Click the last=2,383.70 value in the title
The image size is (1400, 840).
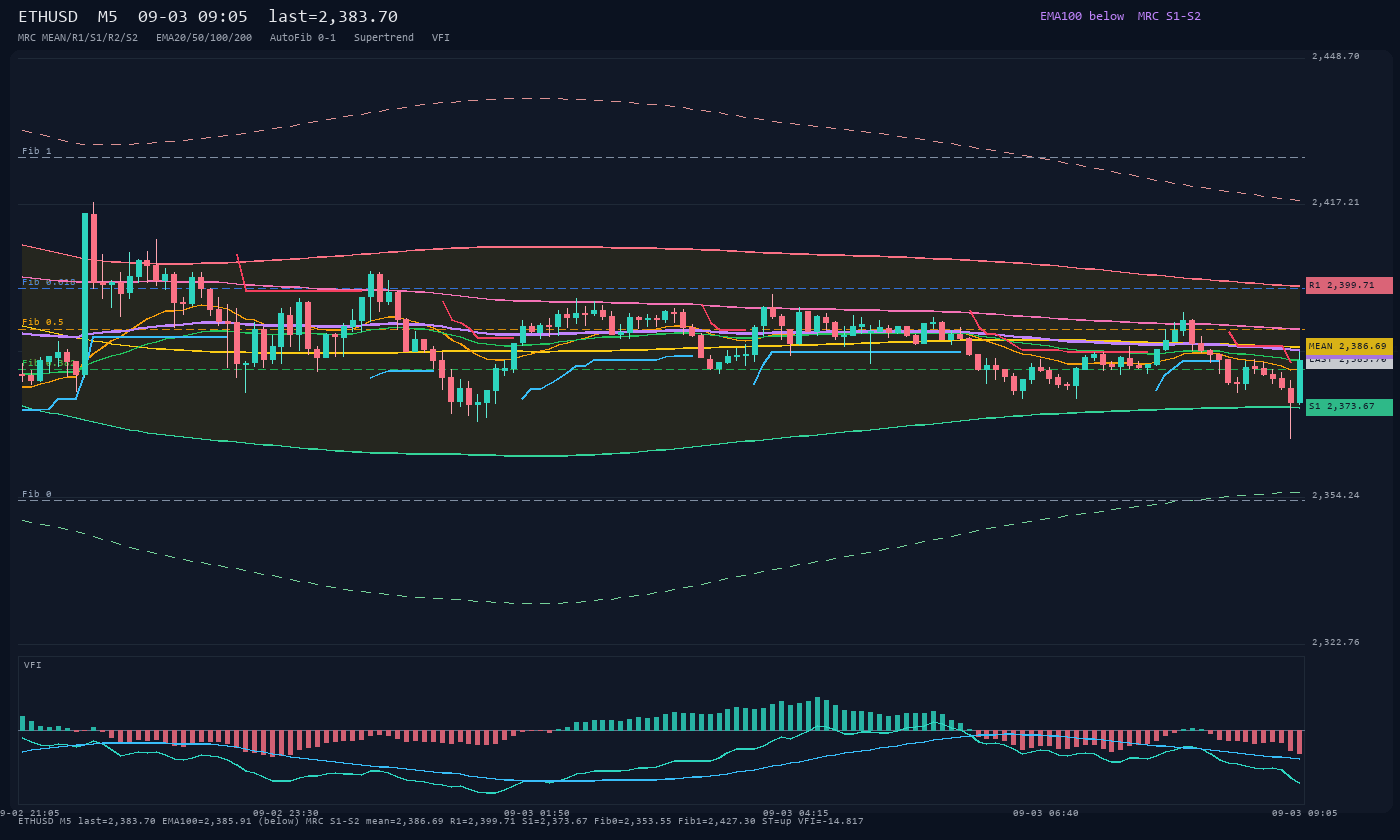point(333,17)
